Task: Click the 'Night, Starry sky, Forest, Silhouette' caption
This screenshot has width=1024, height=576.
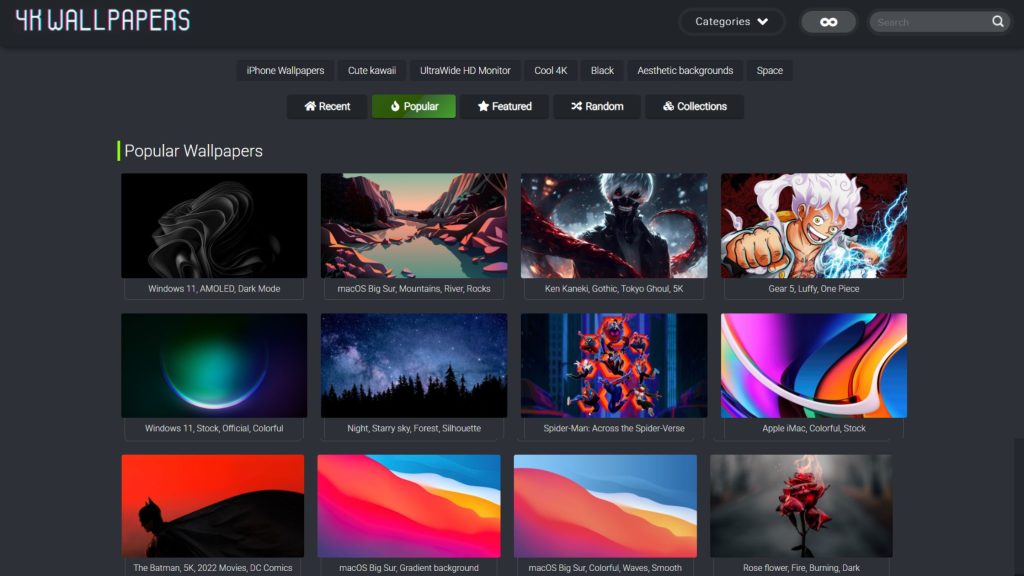Action: coord(414,428)
